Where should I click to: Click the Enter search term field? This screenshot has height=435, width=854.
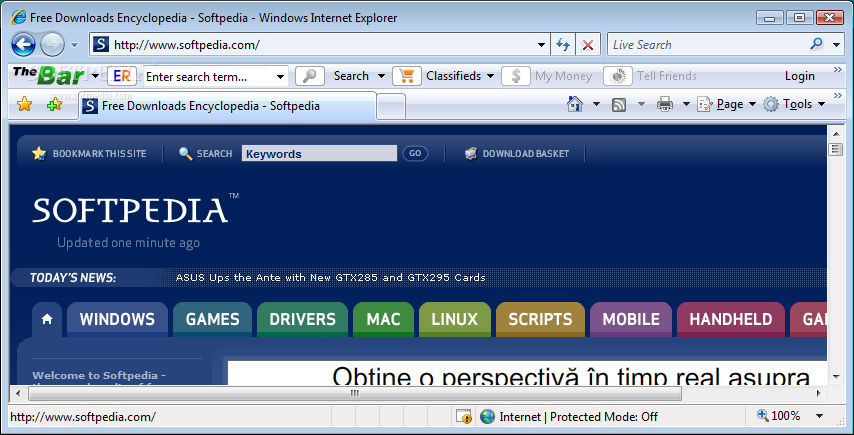pos(209,77)
